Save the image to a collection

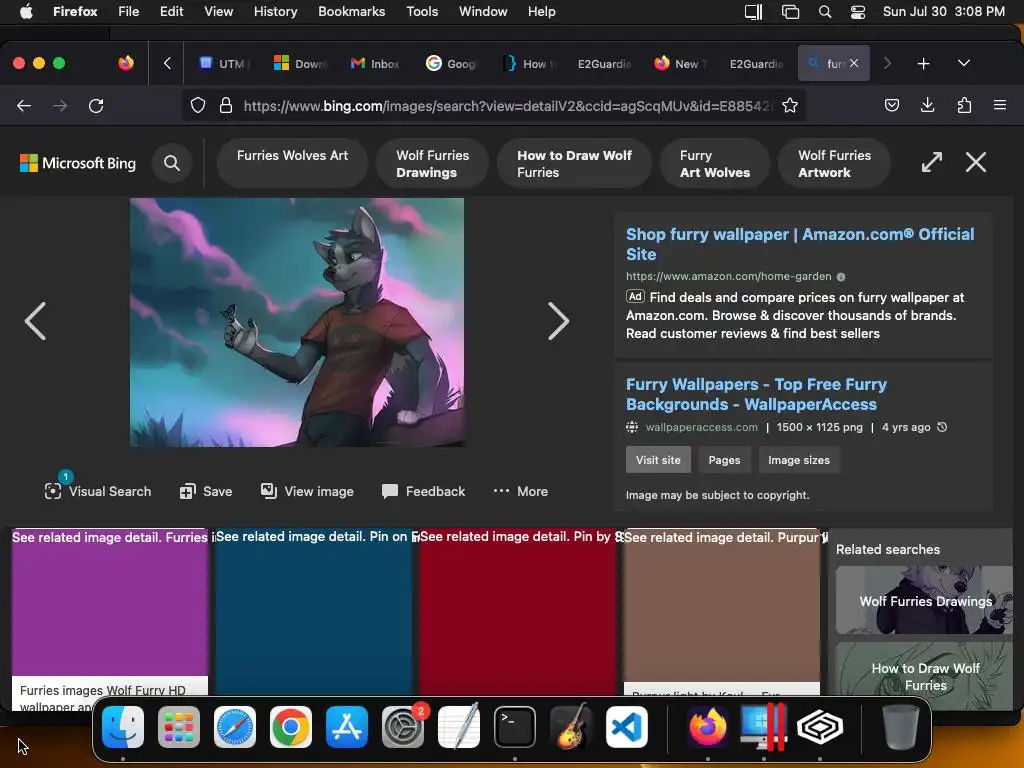point(206,491)
